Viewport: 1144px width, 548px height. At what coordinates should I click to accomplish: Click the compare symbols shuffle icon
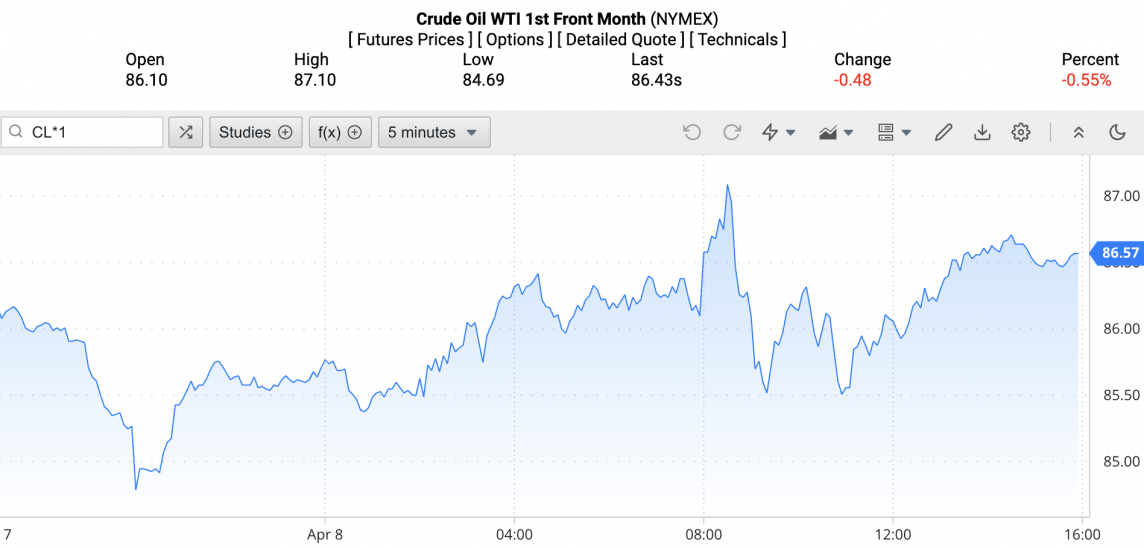click(x=185, y=132)
